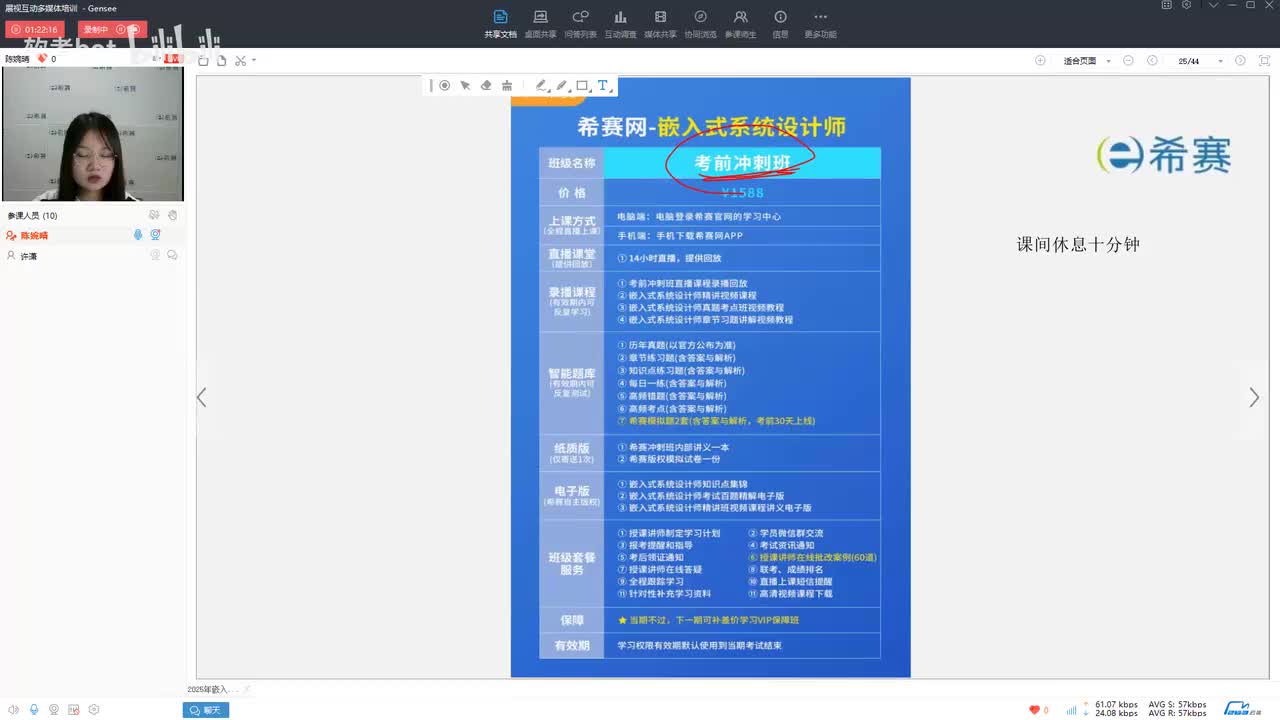1280x720 pixels.
Task: Toggle the bottom-left microphone icon
Action: tap(34, 710)
